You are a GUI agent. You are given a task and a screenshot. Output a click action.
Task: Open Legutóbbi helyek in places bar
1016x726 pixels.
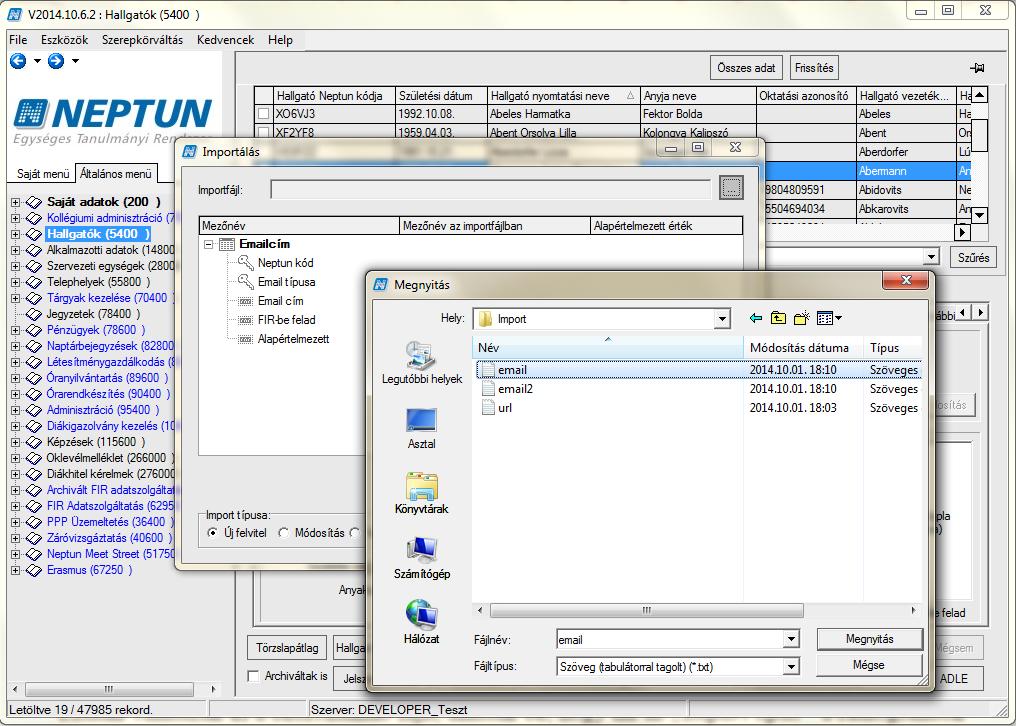[422, 363]
